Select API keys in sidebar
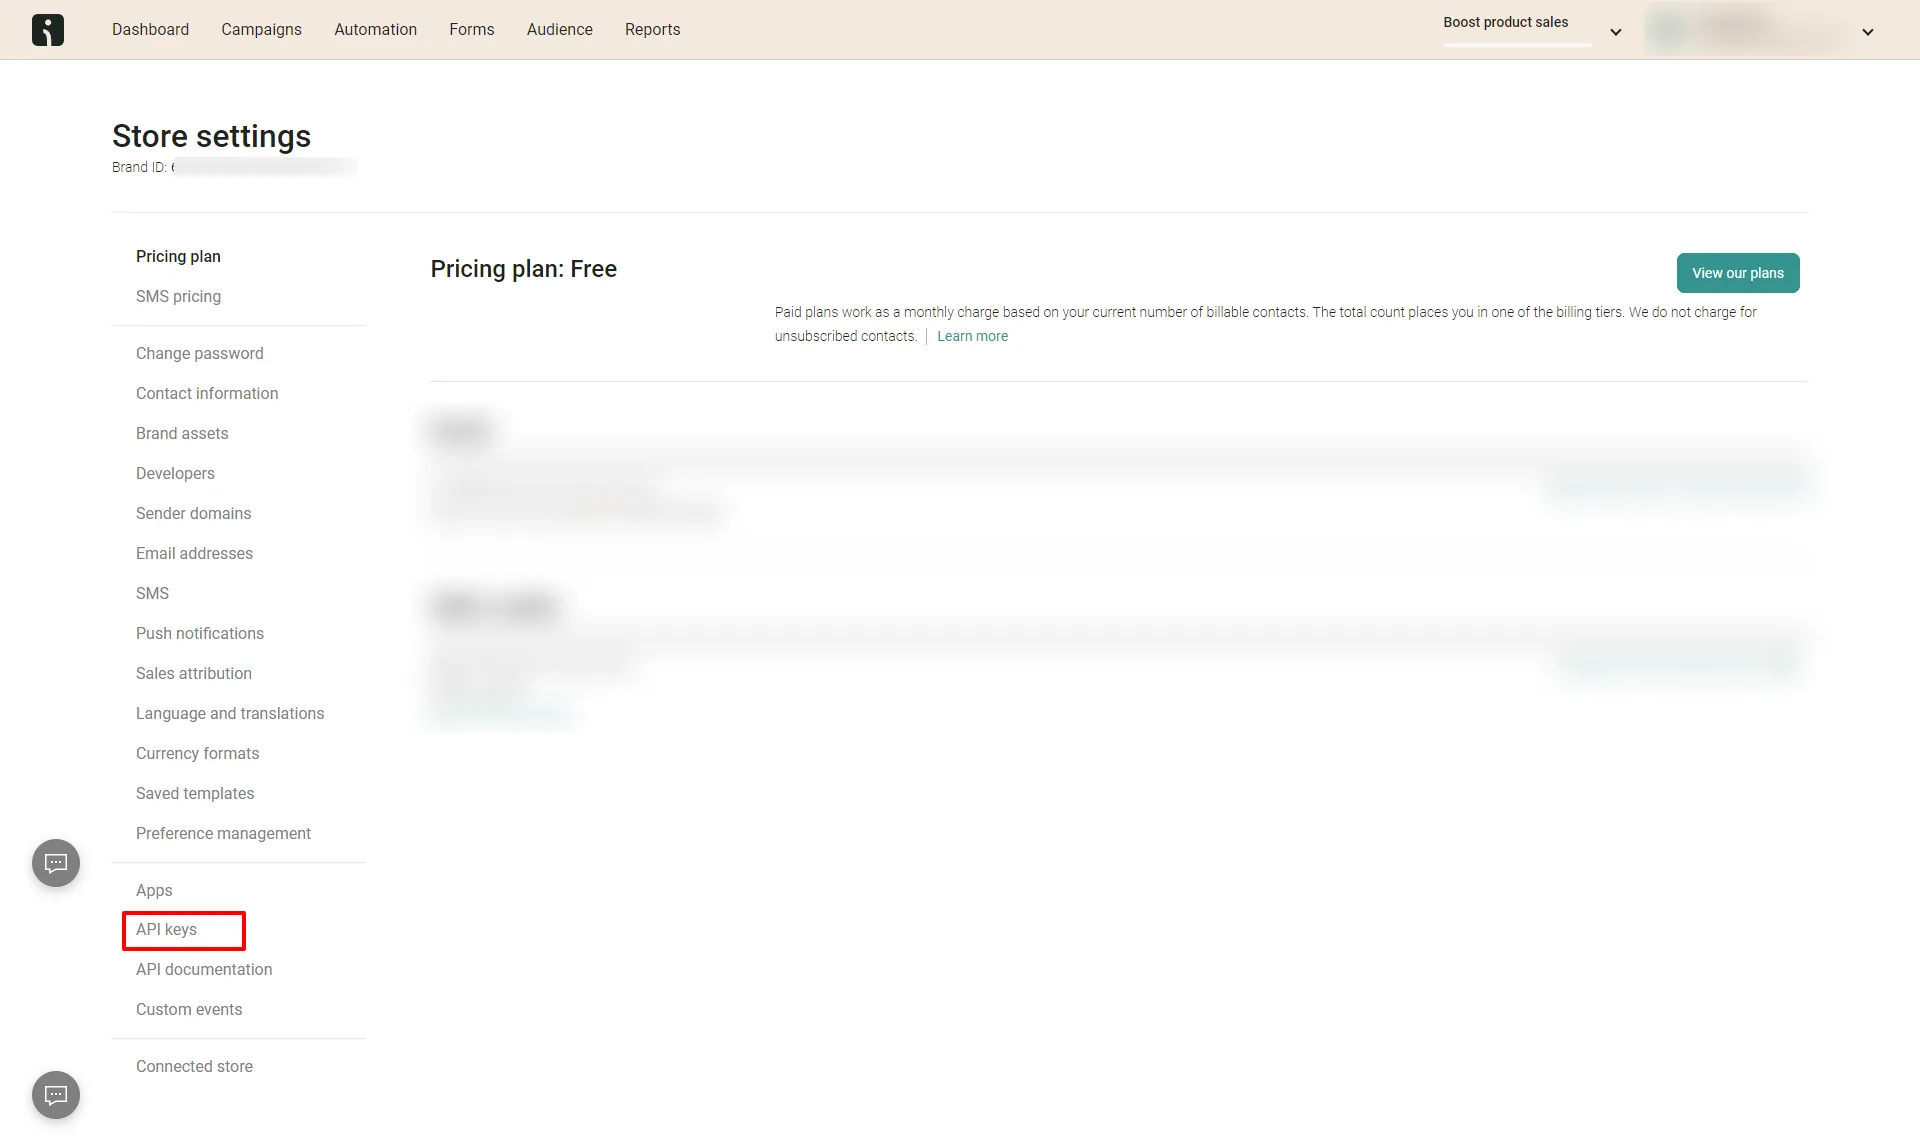The image size is (1920, 1143). (167, 930)
